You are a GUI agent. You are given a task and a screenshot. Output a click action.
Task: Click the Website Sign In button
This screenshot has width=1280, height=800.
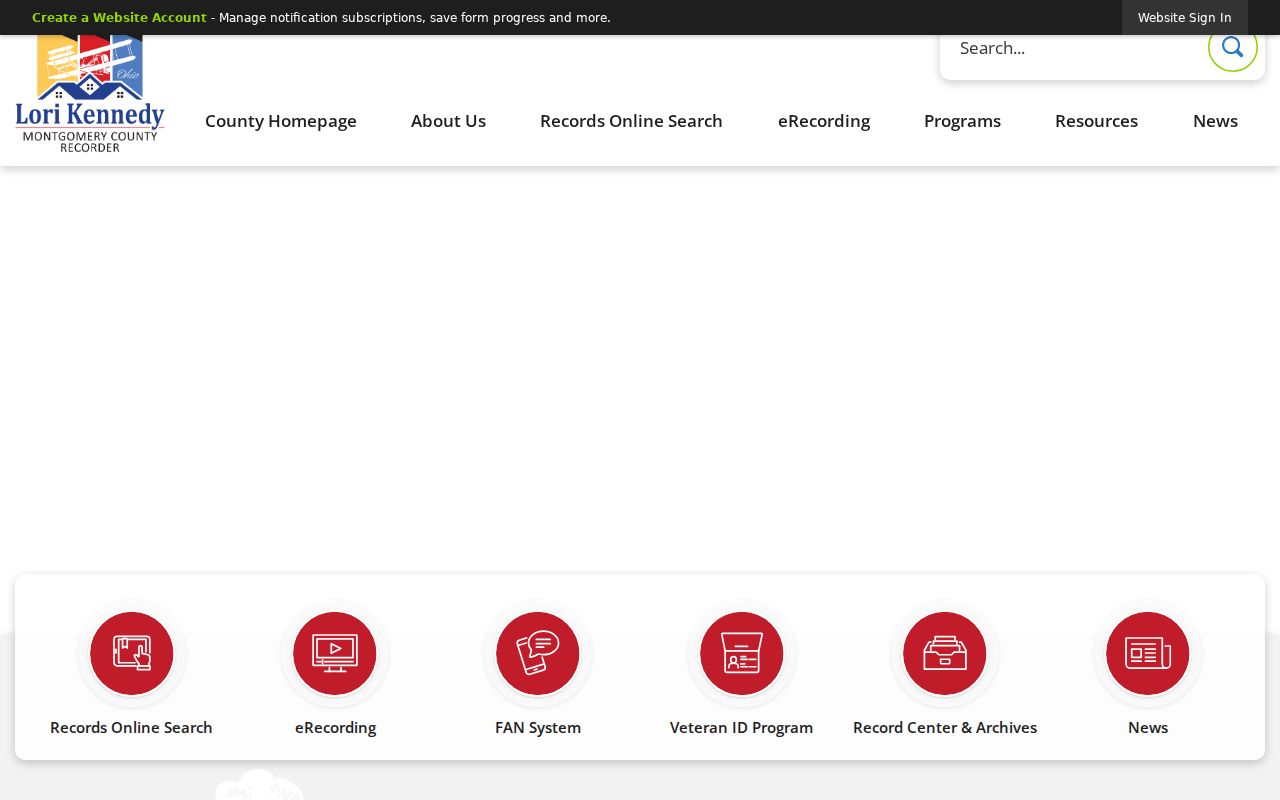coord(1185,18)
